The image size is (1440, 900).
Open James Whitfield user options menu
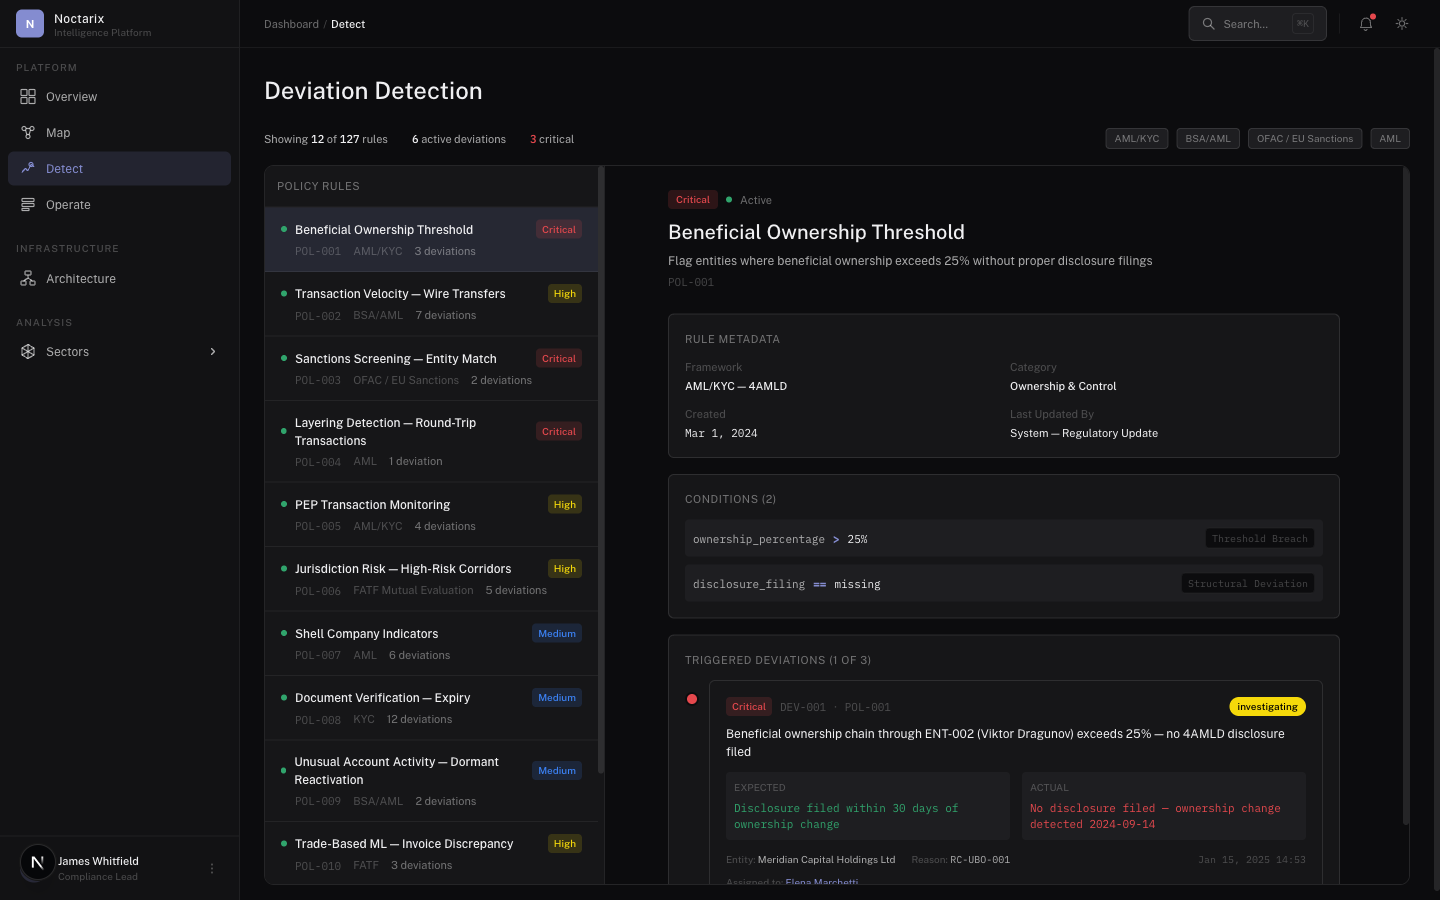pyautogui.click(x=212, y=869)
